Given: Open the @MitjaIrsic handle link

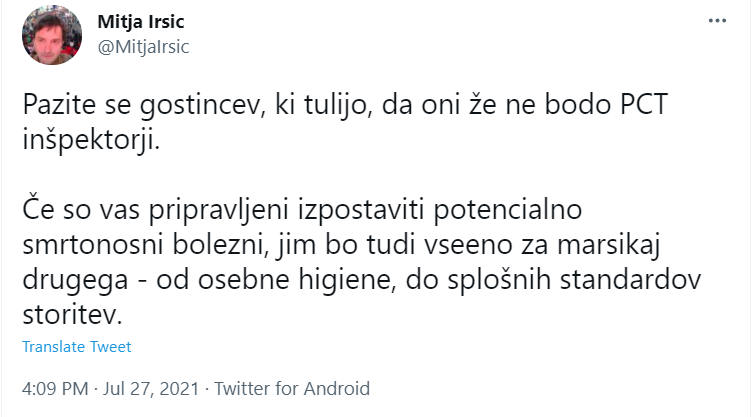Looking at the screenshot, I should coord(143,47).
